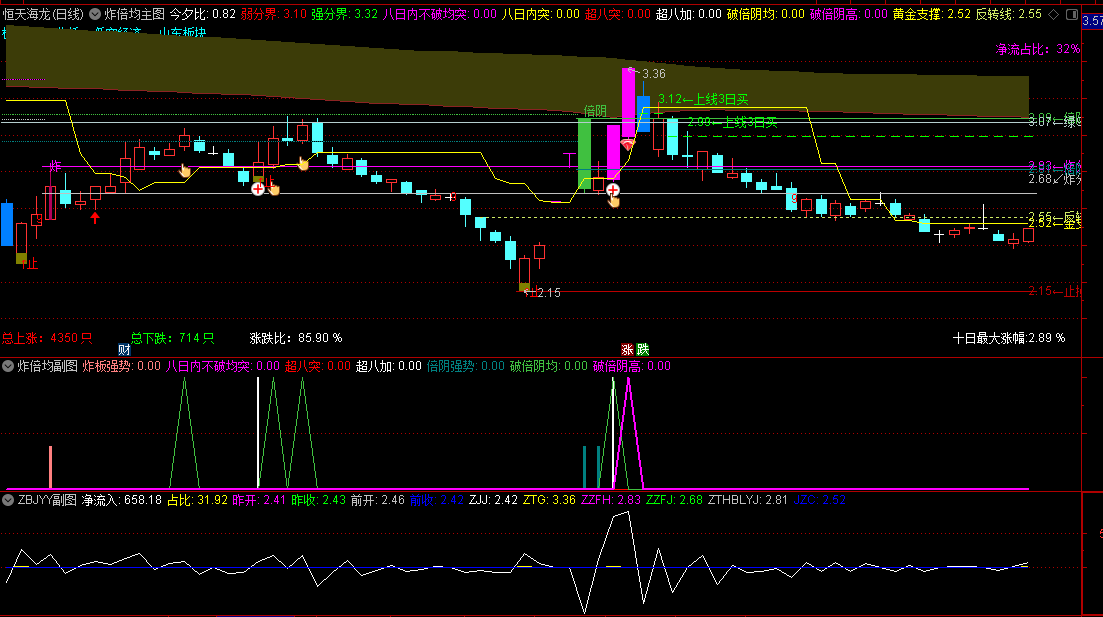Viewport: 1103px width, 617px height.
Task: Click the green 跌 marker icon
Action: click(642, 350)
